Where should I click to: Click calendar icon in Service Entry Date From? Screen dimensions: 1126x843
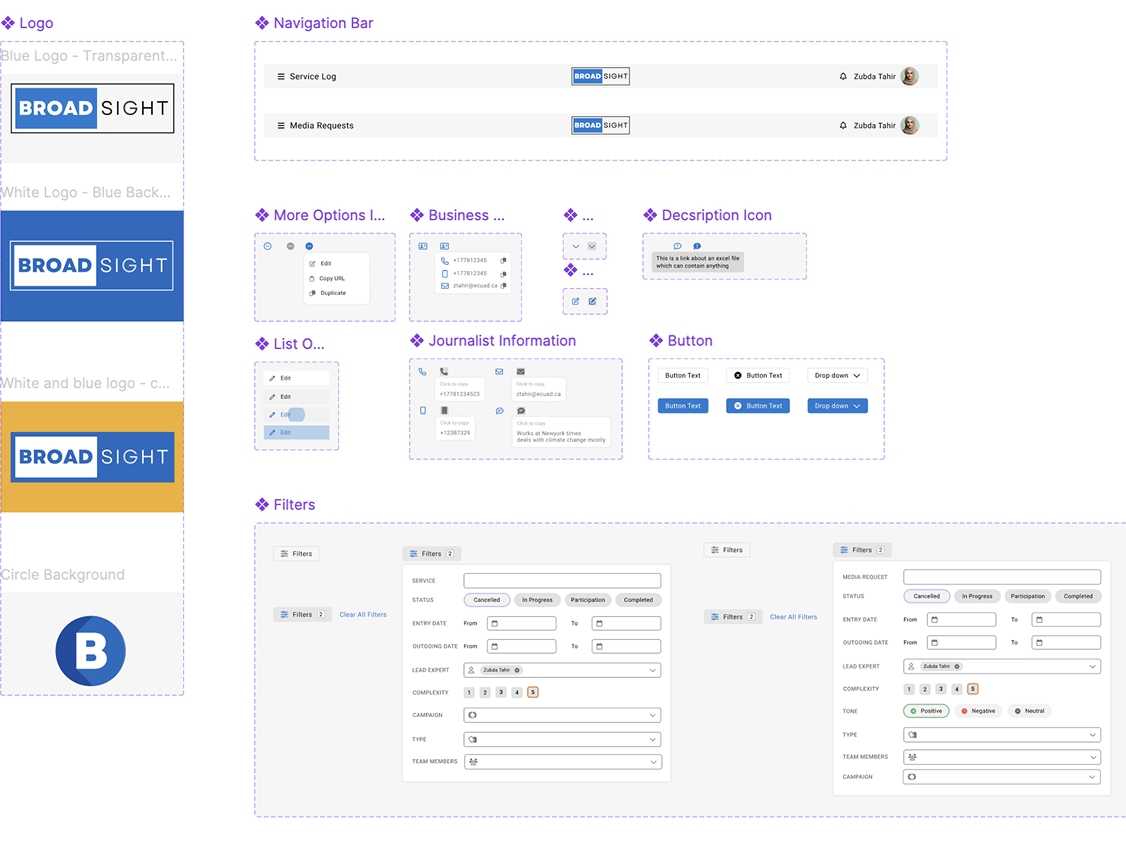pyautogui.click(x=494, y=623)
